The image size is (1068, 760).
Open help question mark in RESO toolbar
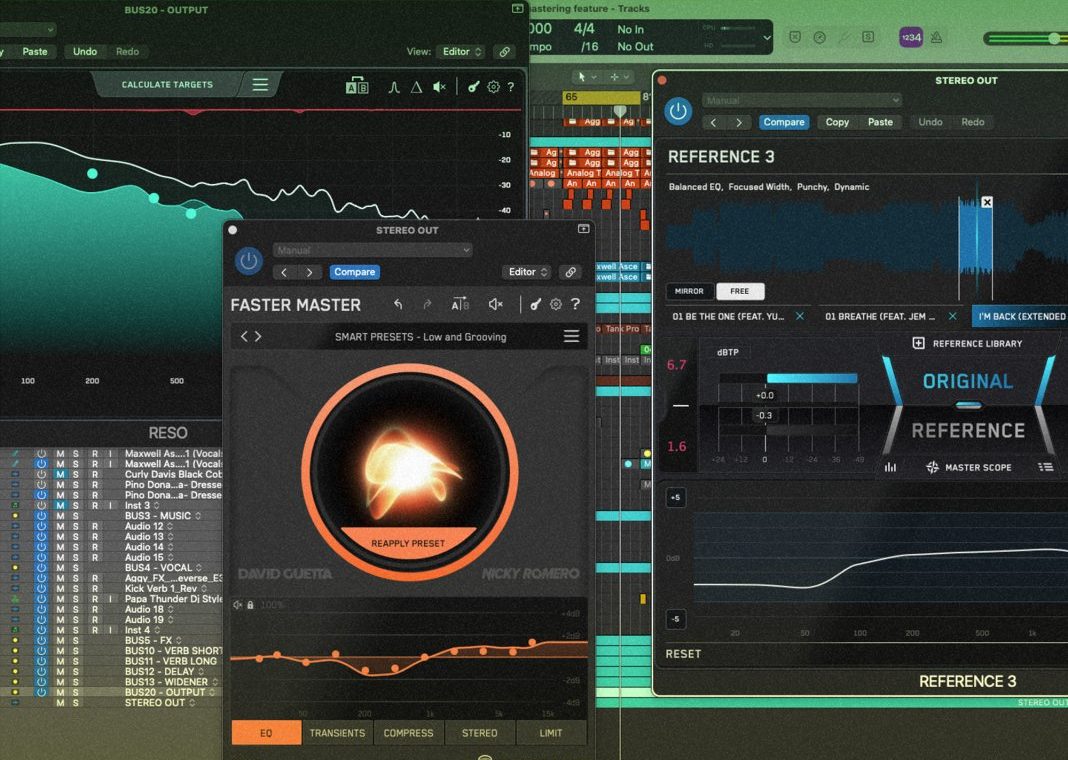click(511, 86)
